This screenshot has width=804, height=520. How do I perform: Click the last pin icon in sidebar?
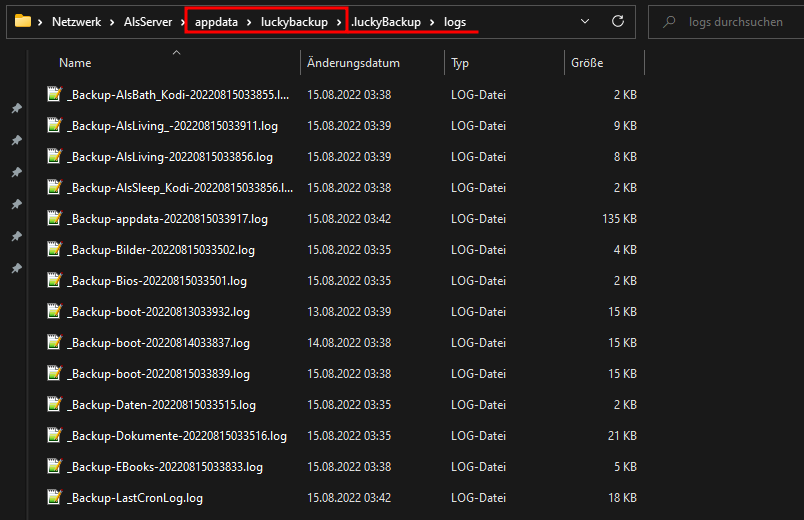pyautogui.click(x=17, y=268)
